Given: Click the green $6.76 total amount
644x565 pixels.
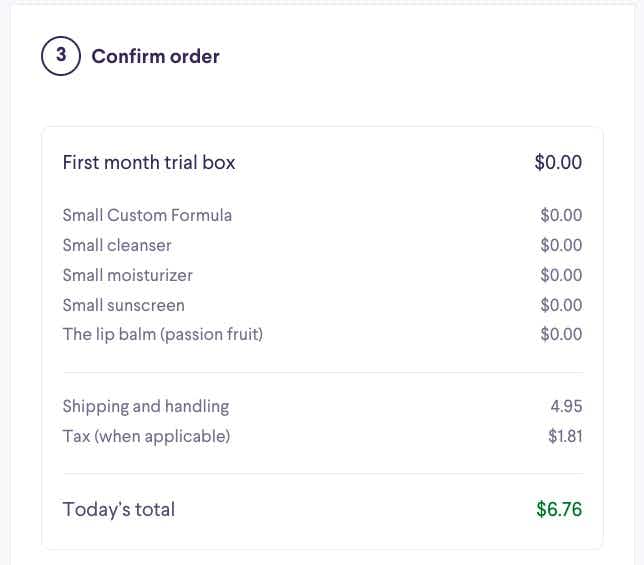Looking at the screenshot, I should (x=559, y=510).
